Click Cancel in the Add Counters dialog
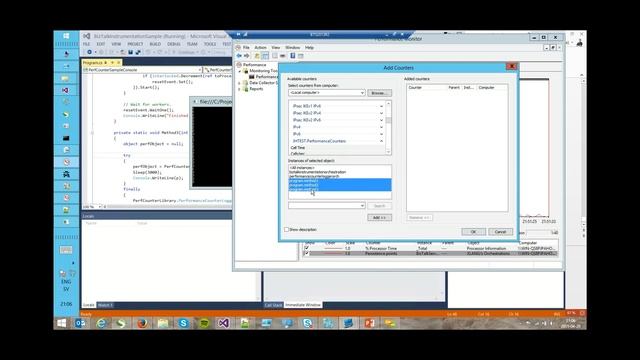This screenshot has height=360, width=640. (x=500, y=232)
